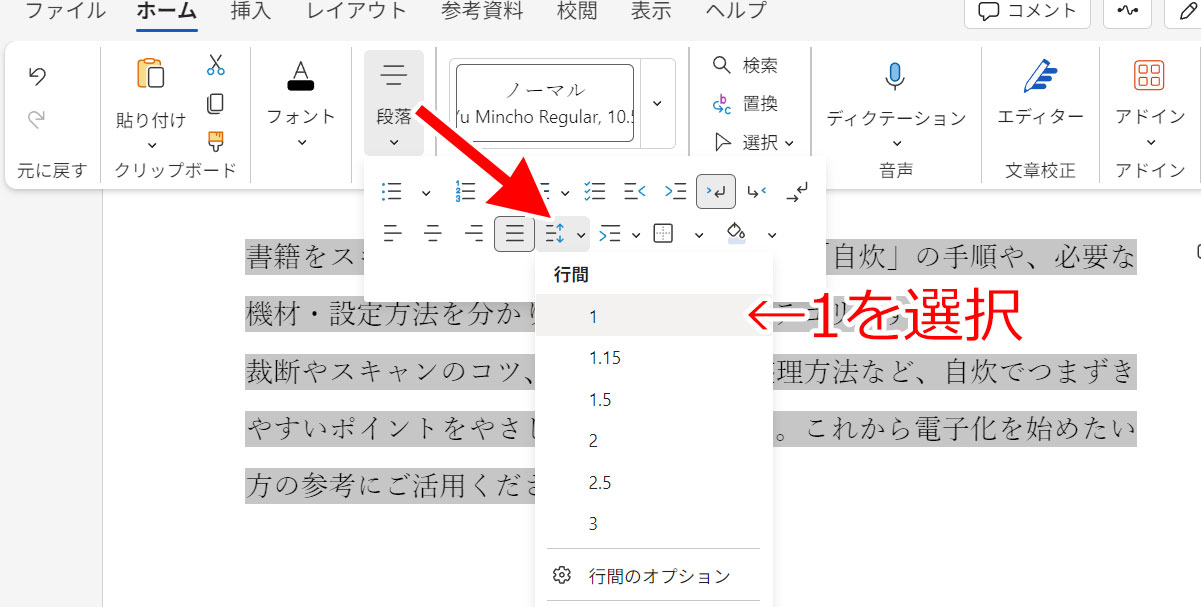Open the ヘルプ tab
1201x607 pixels.
(735, 11)
